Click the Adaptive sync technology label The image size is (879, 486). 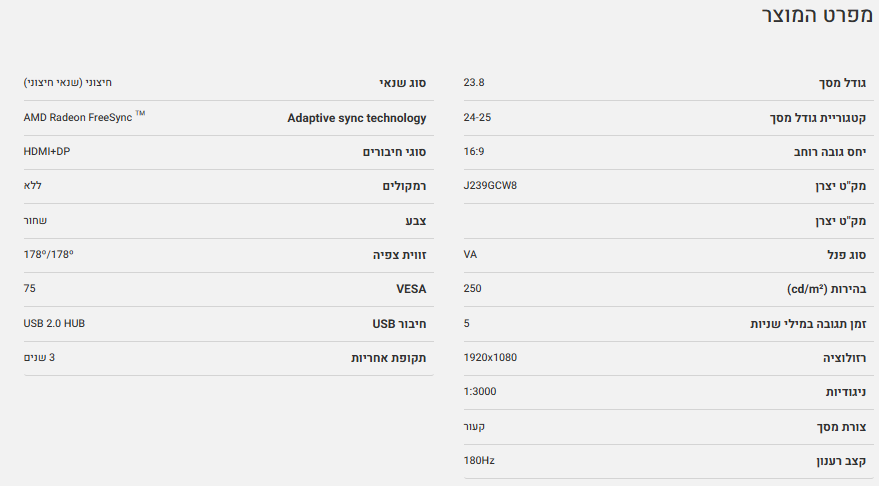point(357,118)
